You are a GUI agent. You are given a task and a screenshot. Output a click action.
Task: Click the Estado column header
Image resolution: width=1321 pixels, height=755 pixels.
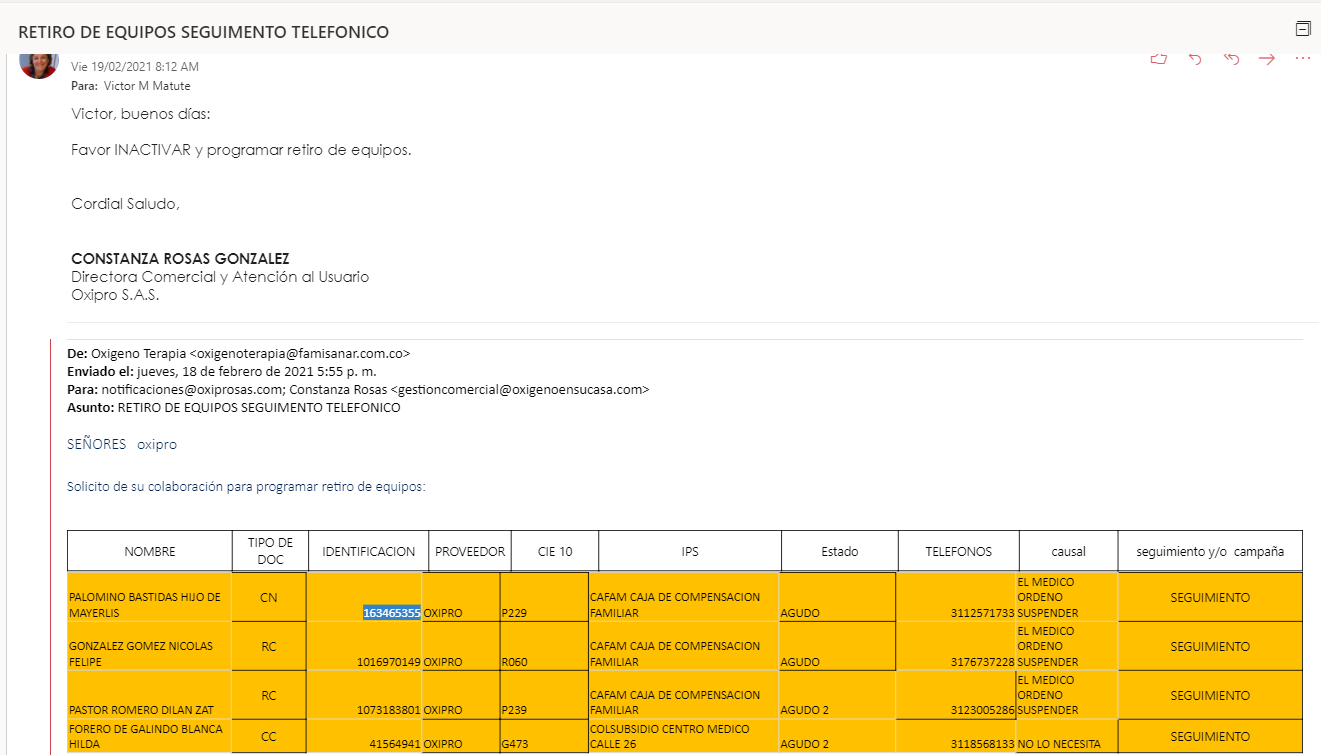pyautogui.click(x=840, y=551)
